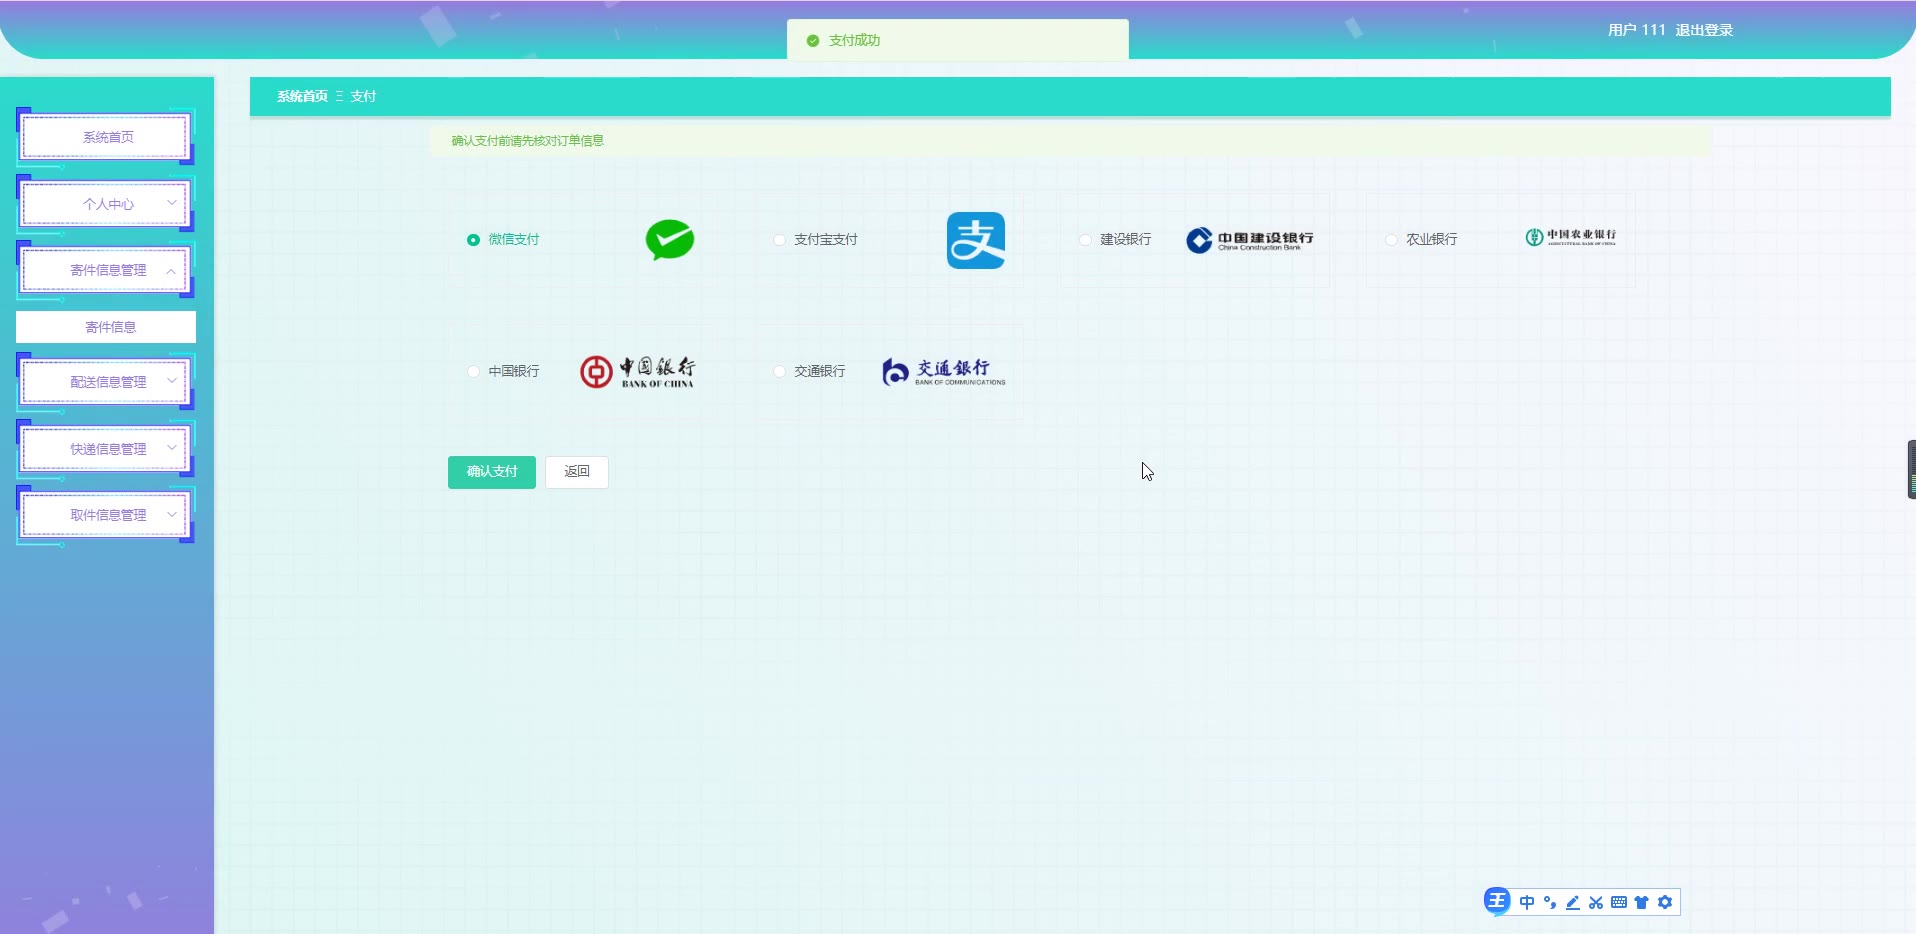The image size is (1916, 934).
Task: Click the 系统首页 breadcrumb link
Action: [x=302, y=96]
